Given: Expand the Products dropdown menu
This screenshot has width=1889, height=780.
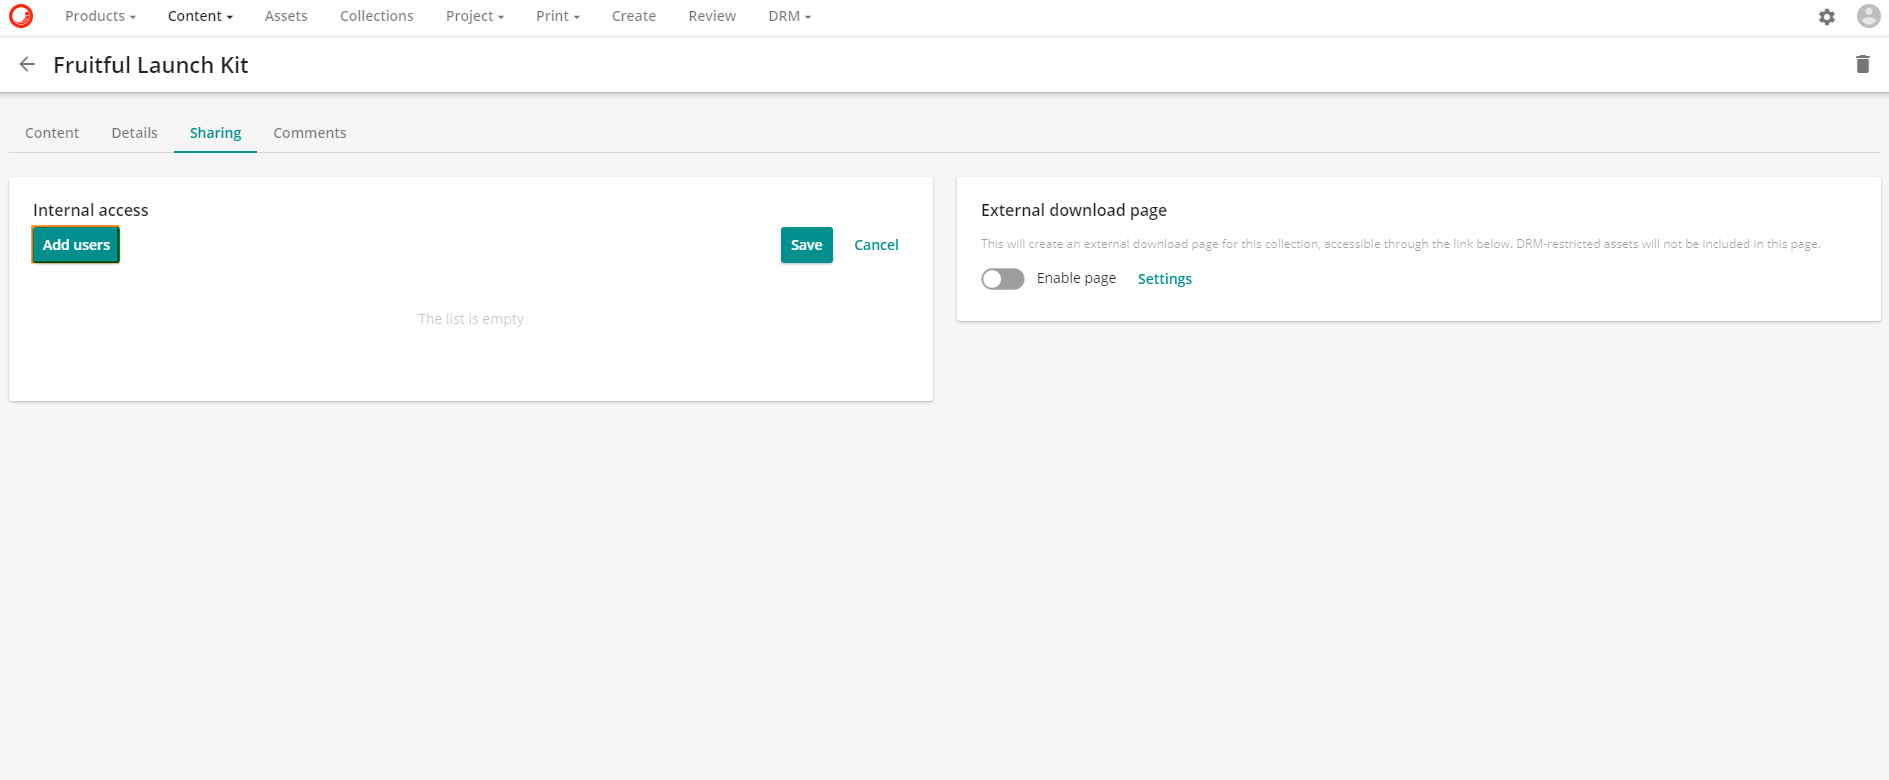Looking at the screenshot, I should (x=100, y=16).
